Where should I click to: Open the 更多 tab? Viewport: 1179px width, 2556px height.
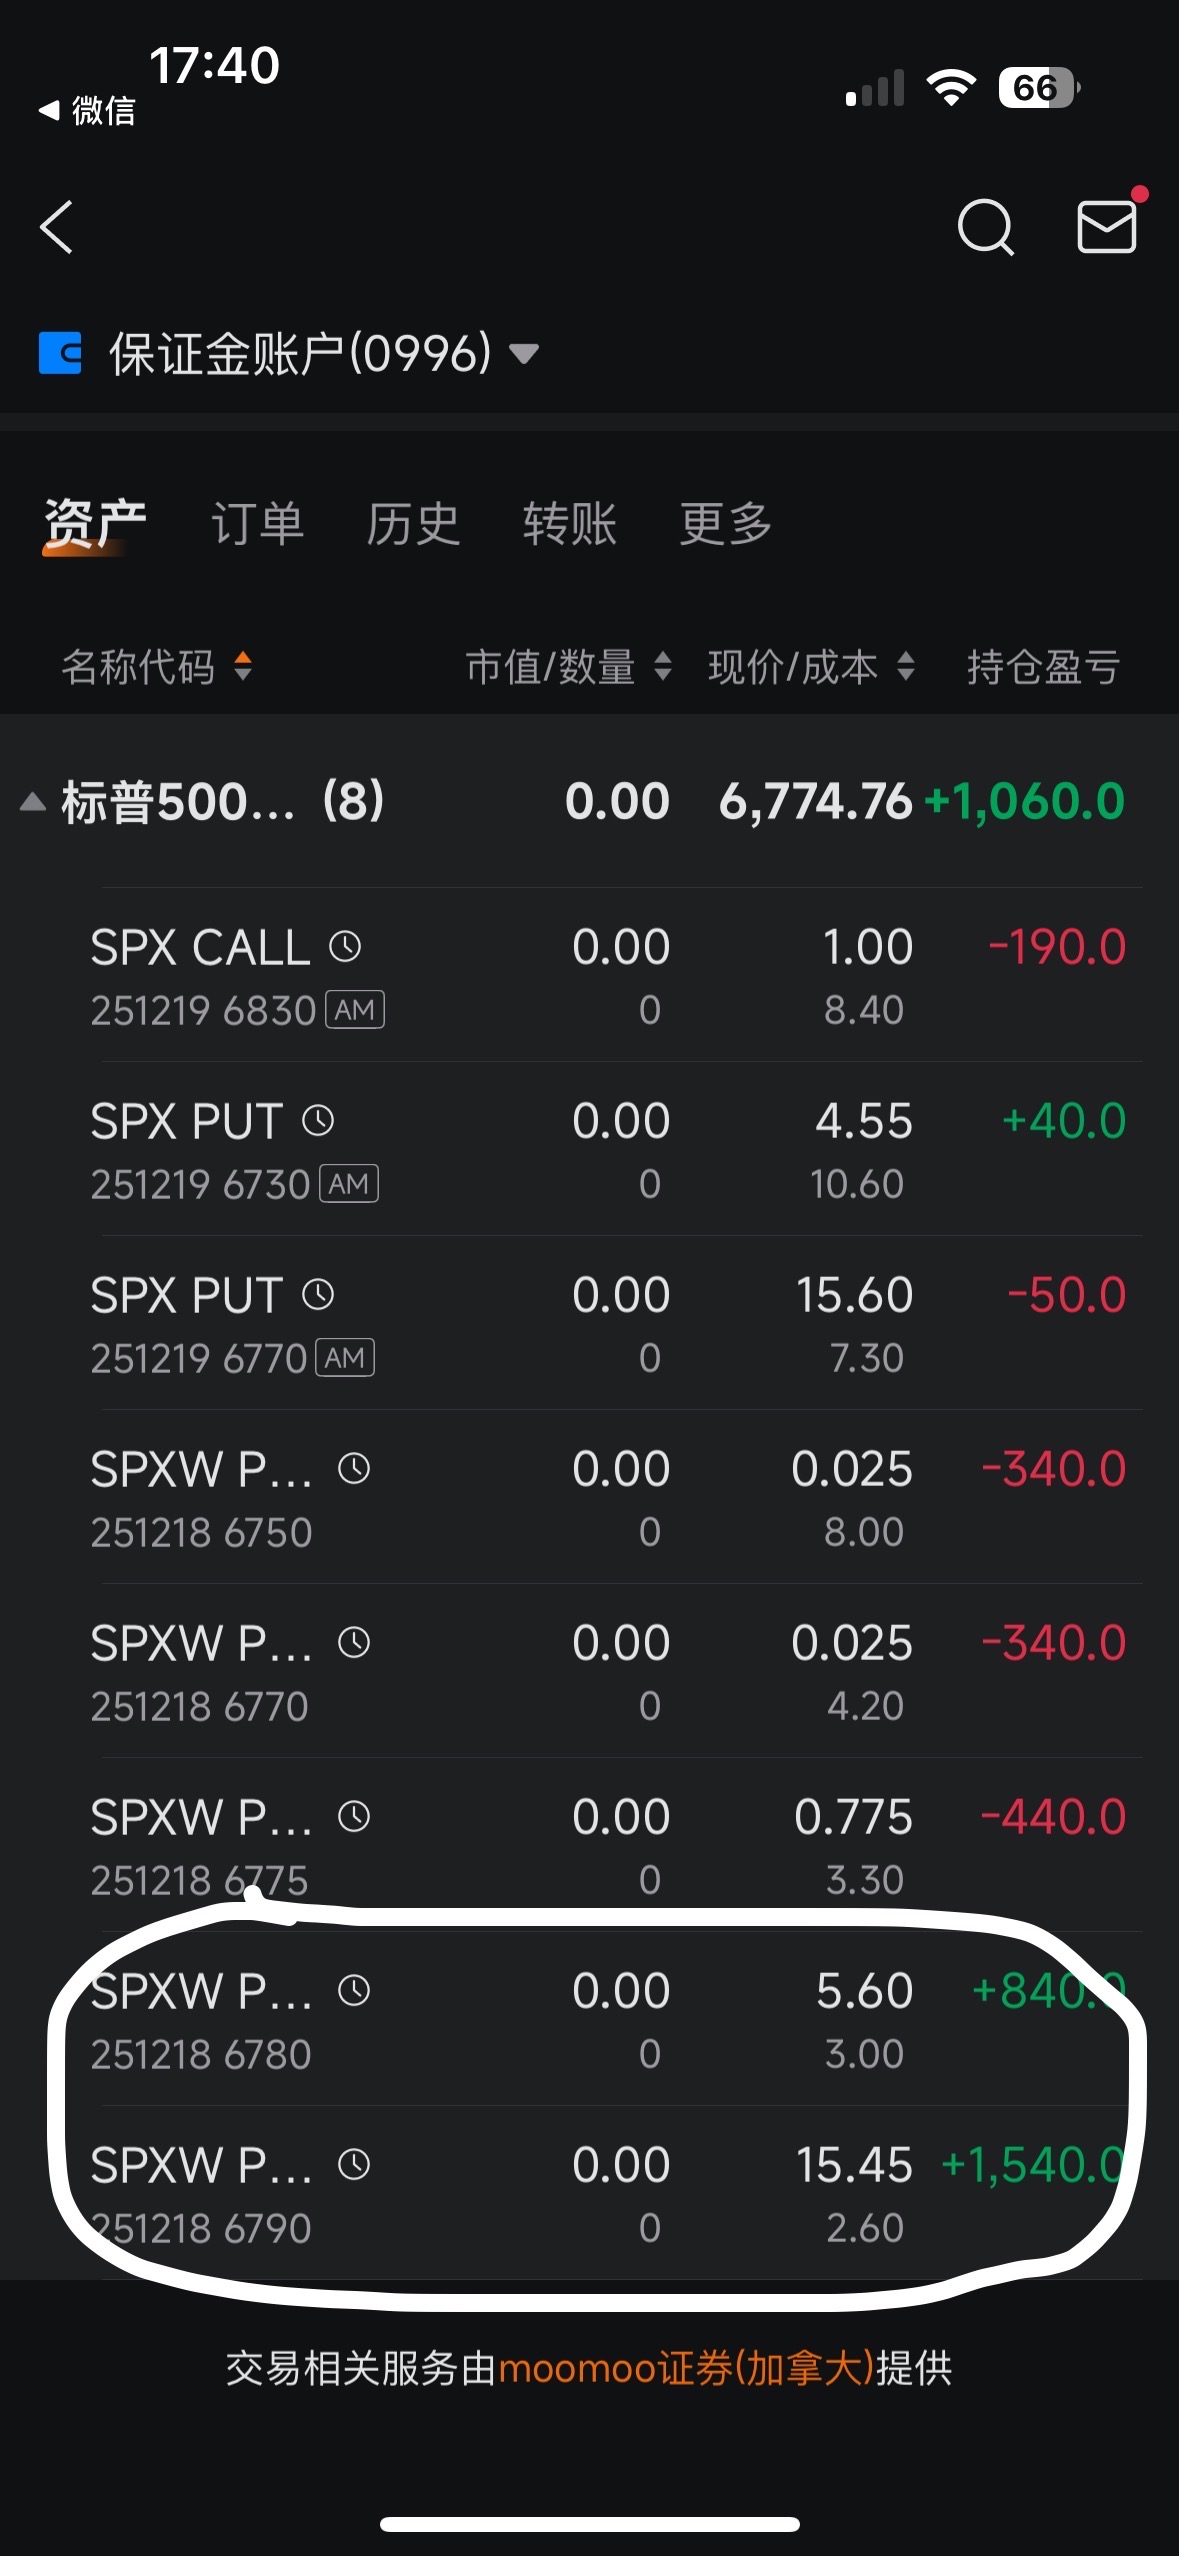click(x=725, y=524)
